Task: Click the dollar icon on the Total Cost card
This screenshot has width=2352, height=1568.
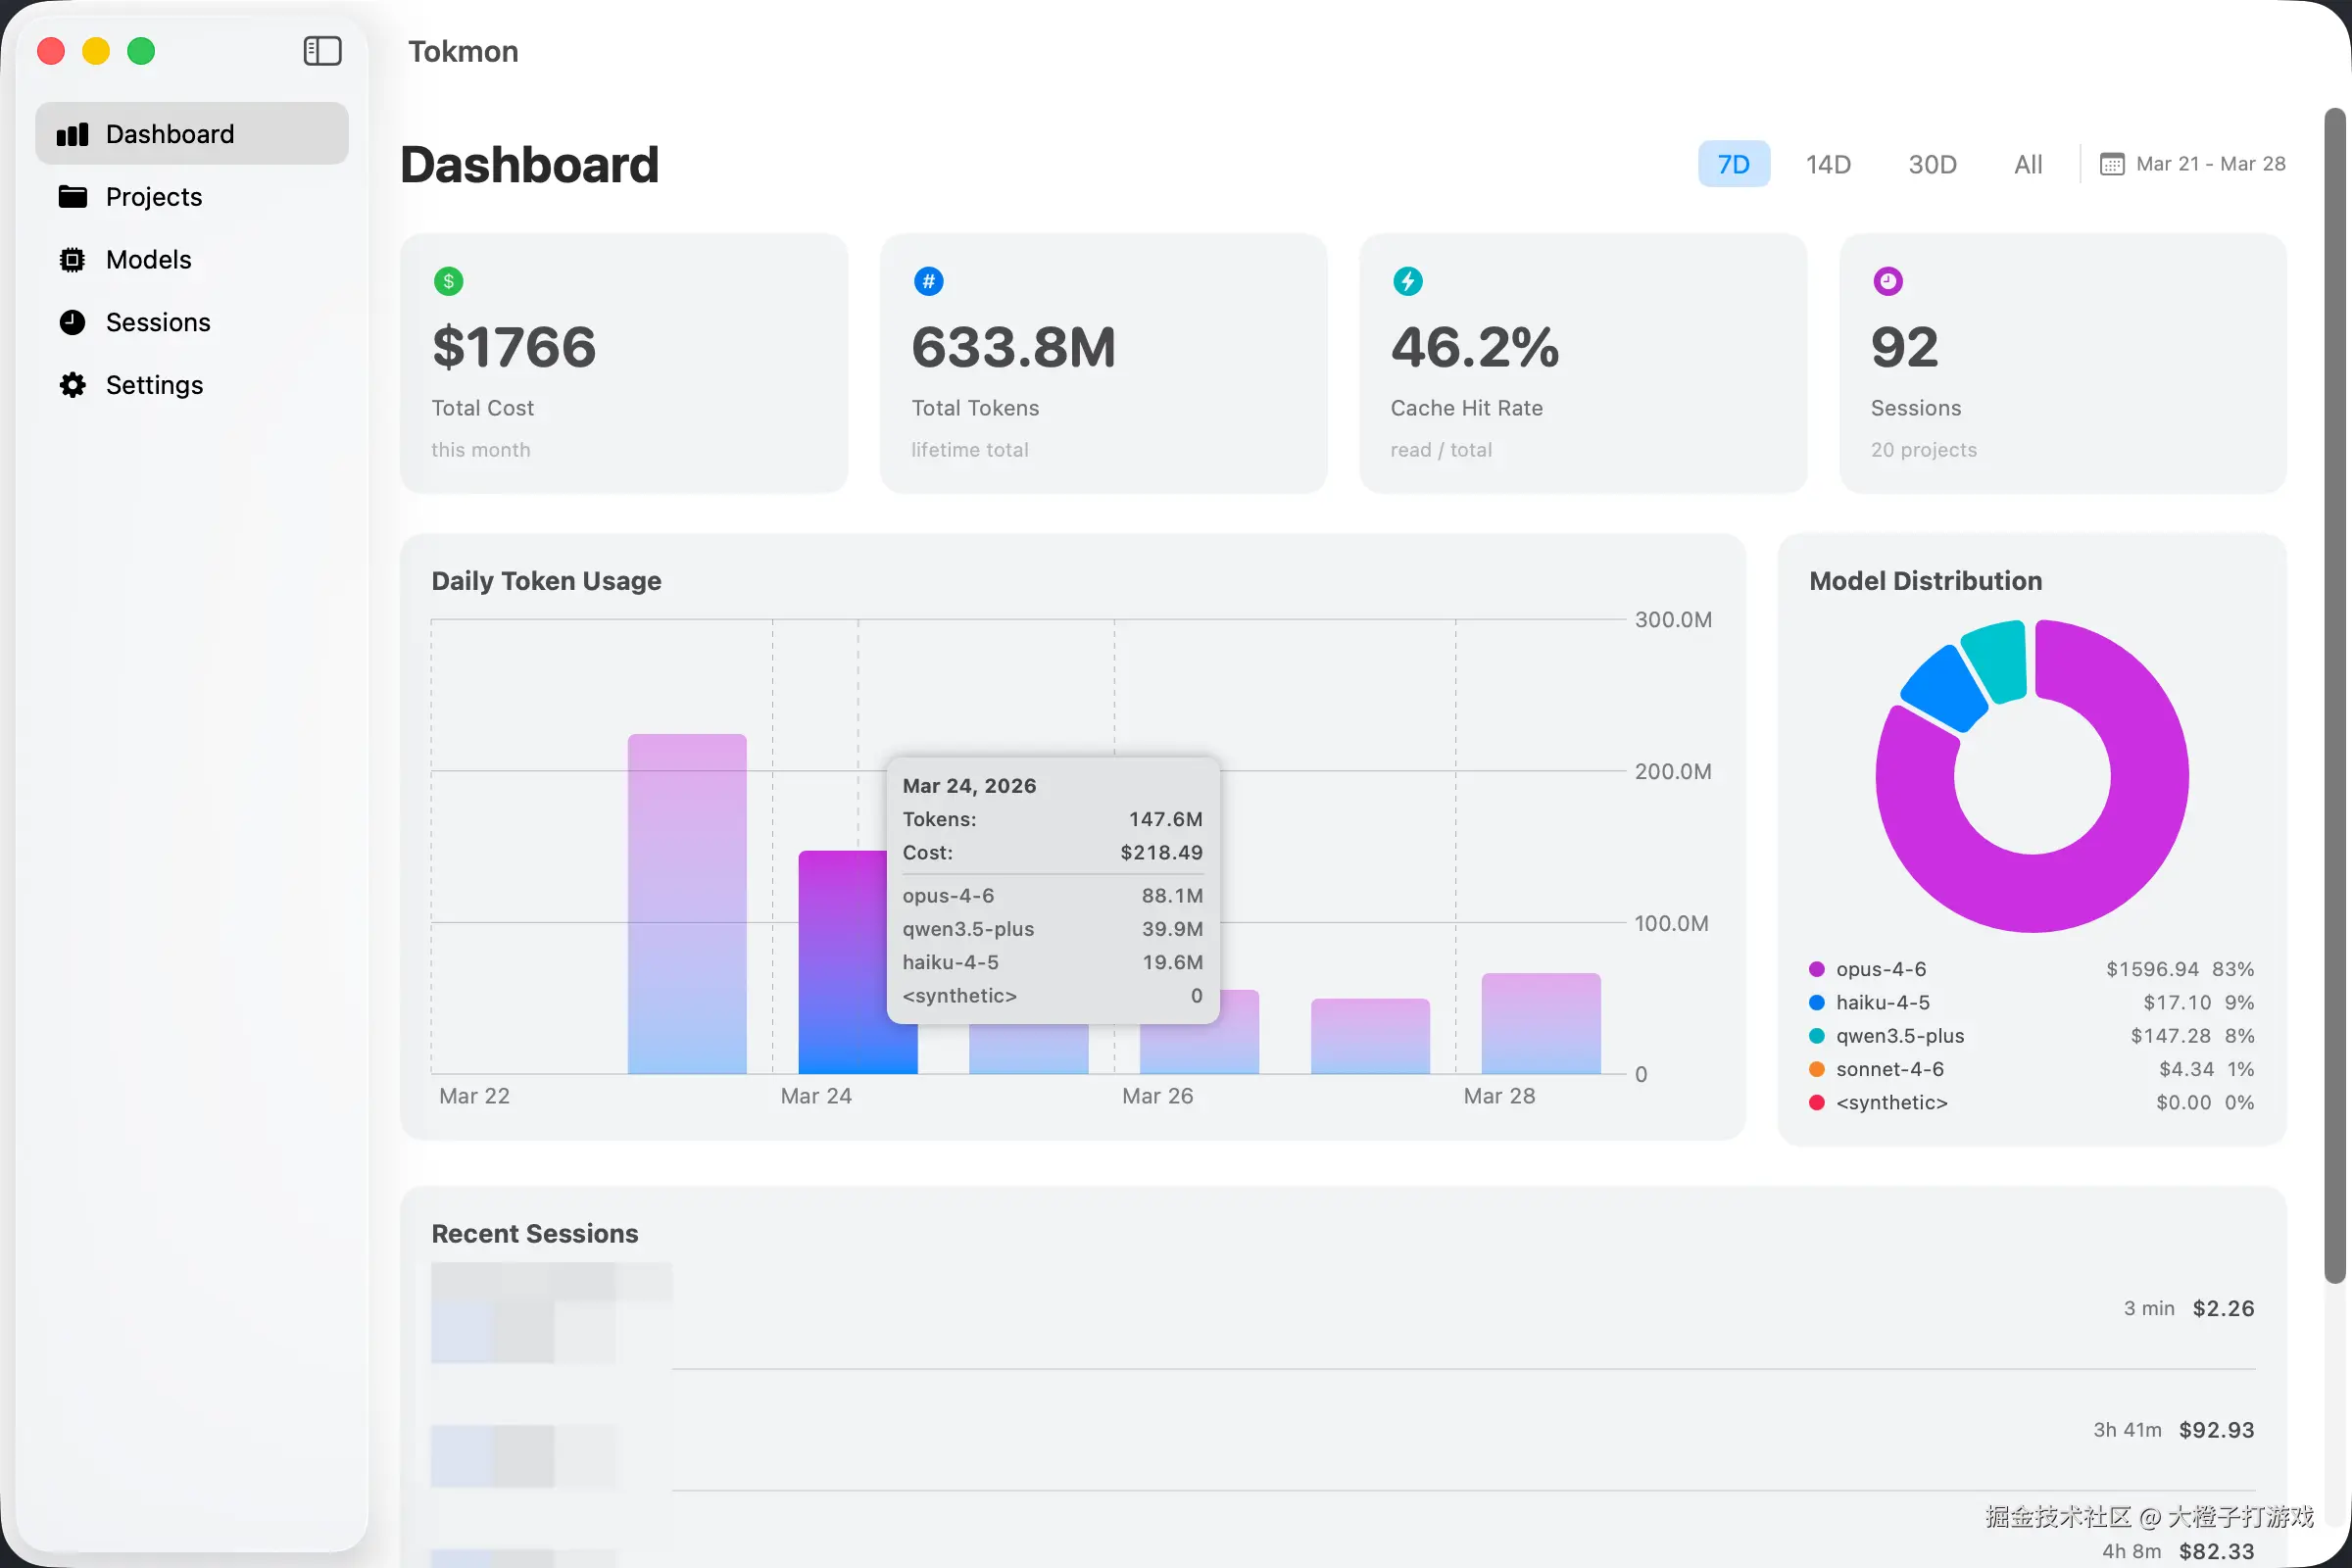Action: pyautogui.click(x=448, y=281)
